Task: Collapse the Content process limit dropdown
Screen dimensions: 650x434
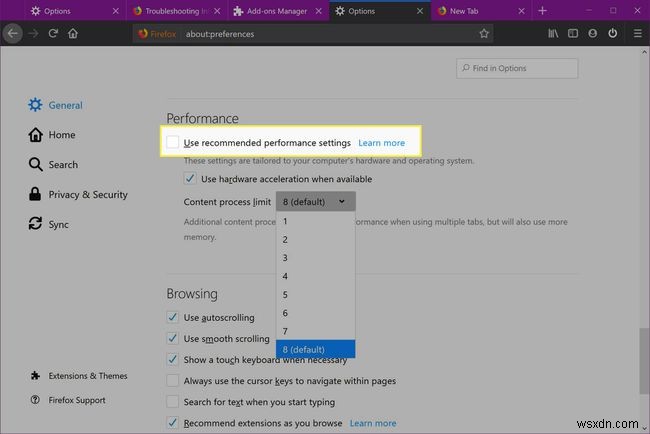Action: [315, 202]
